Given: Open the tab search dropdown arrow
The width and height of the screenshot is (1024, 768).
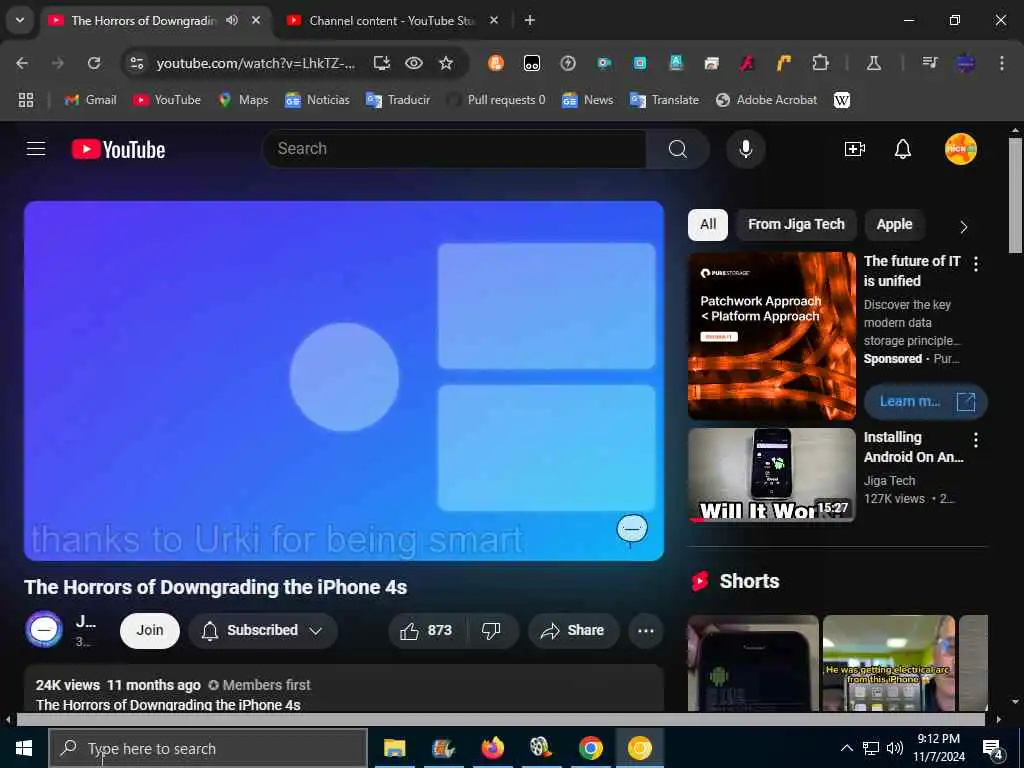Looking at the screenshot, I should tap(20, 20).
